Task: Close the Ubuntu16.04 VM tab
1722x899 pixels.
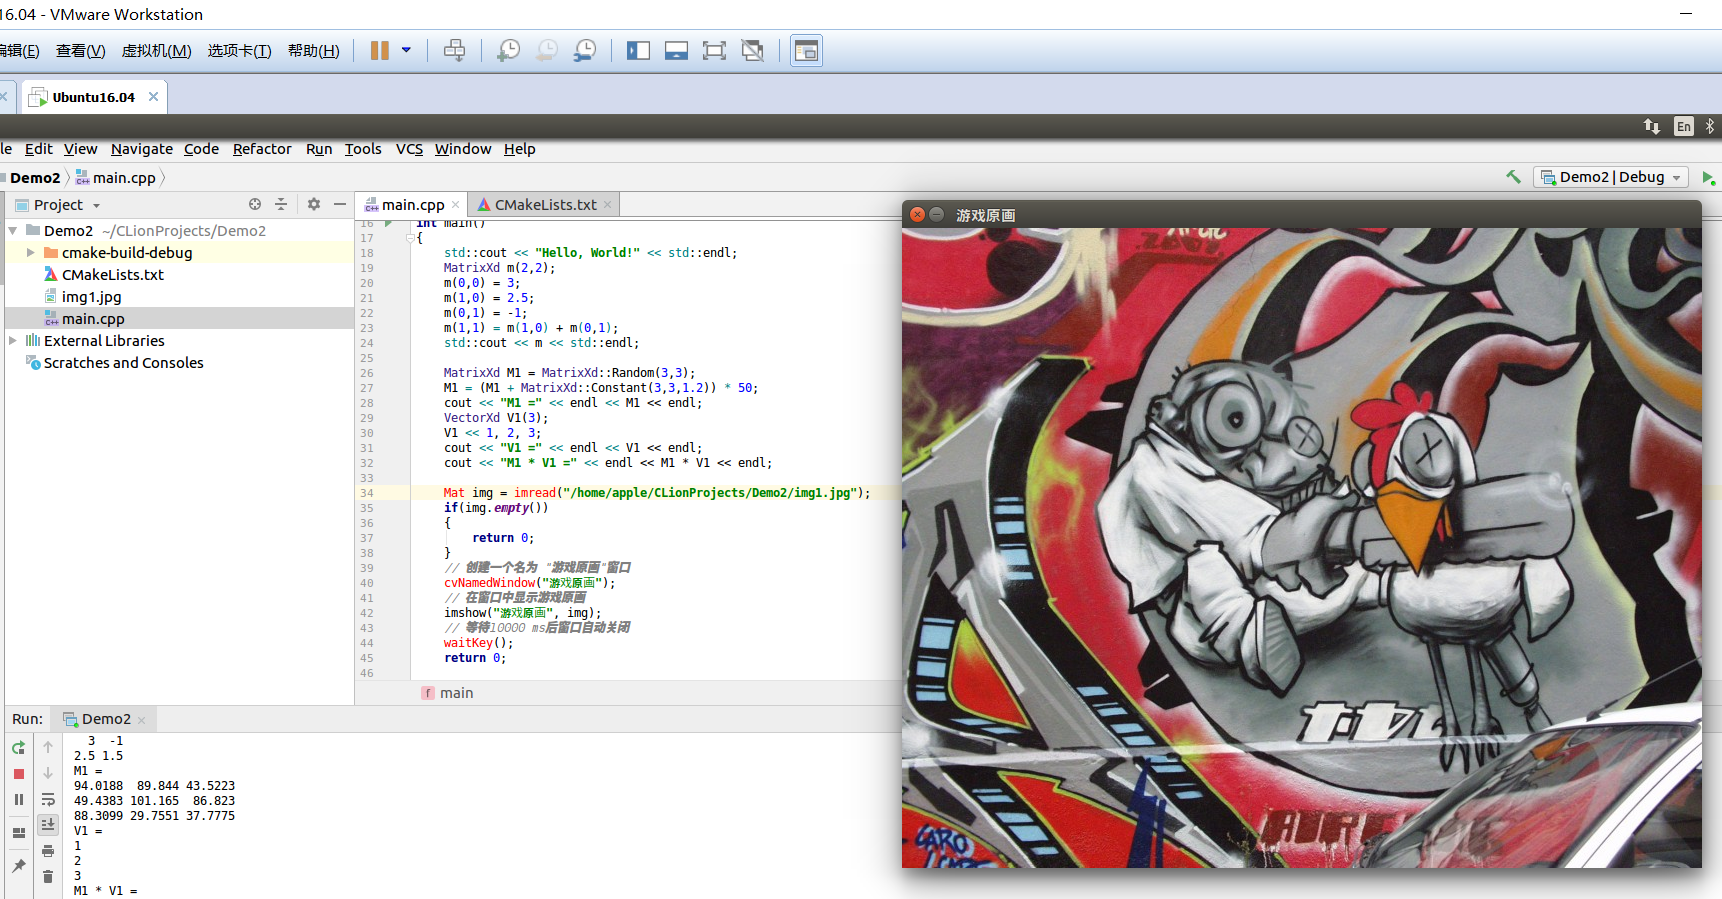Action: click(x=153, y=97)
